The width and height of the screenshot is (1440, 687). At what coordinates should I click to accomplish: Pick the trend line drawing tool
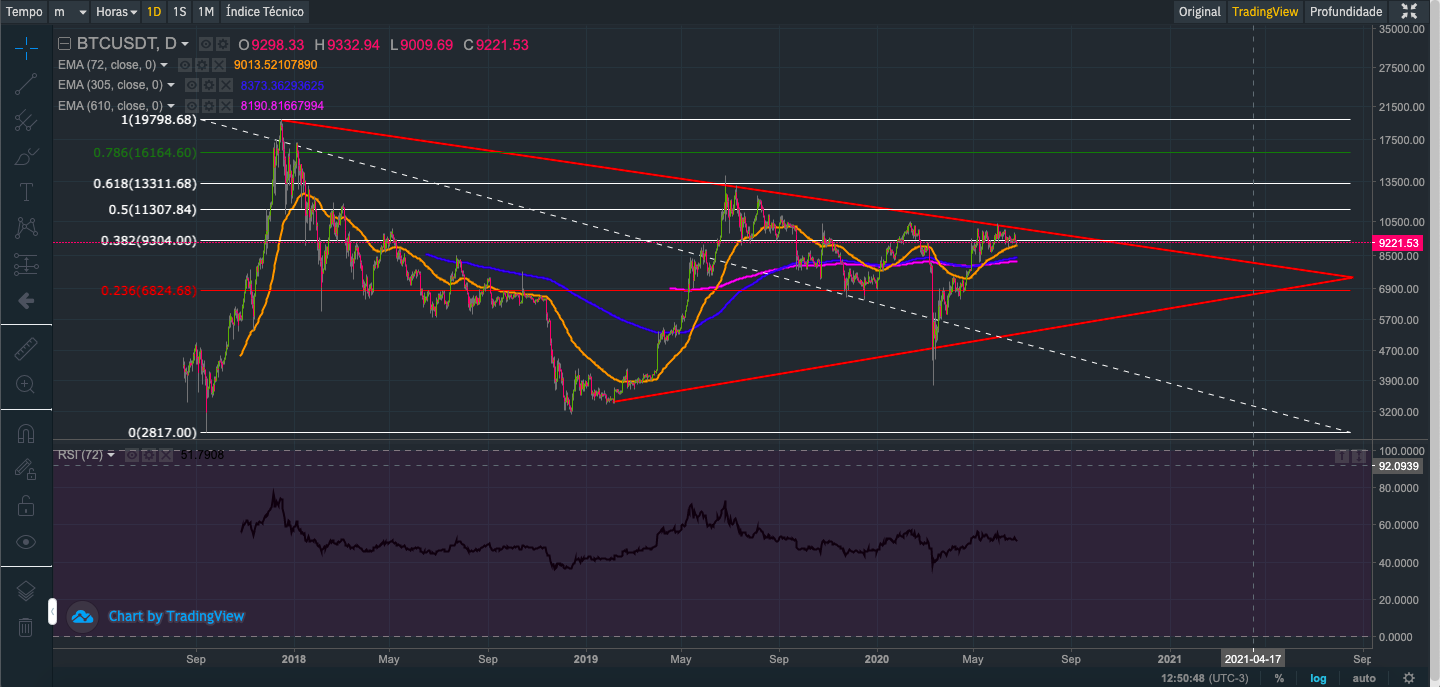26,84
